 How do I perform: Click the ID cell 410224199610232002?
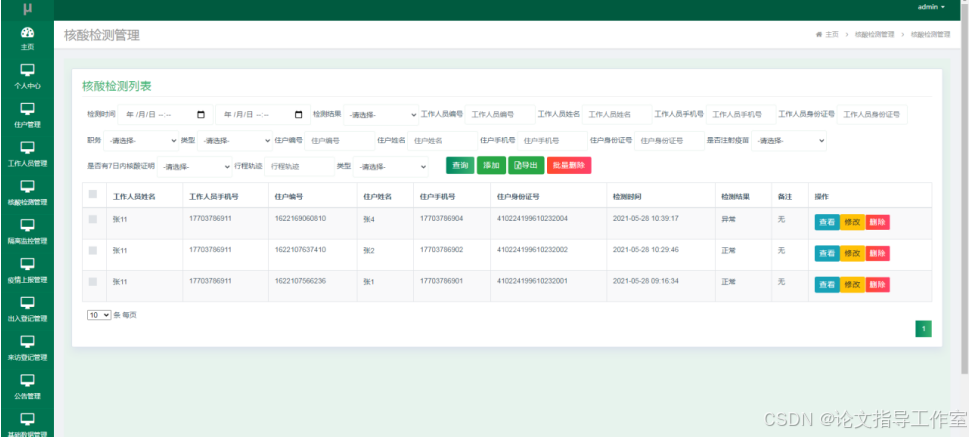click(533, 250)
